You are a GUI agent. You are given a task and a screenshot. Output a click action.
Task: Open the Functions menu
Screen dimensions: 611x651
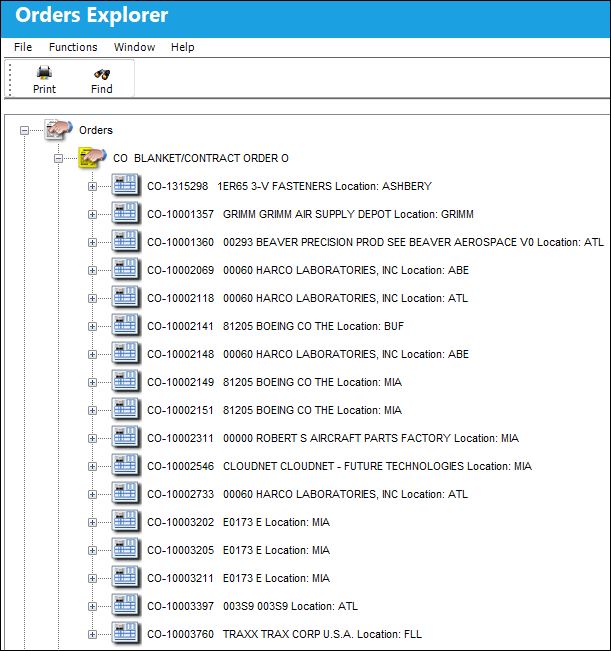(73, 47)
